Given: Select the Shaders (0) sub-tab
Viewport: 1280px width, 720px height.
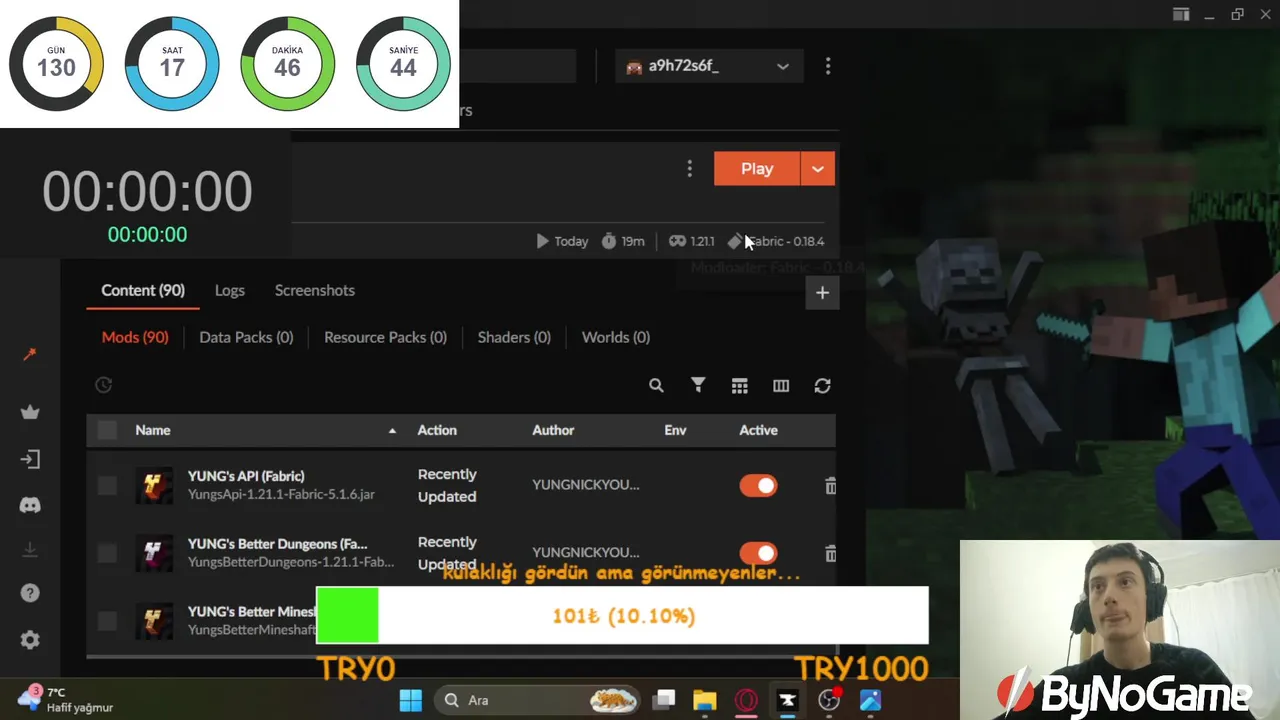Looking at the screenshot, I should click(514, 337).
